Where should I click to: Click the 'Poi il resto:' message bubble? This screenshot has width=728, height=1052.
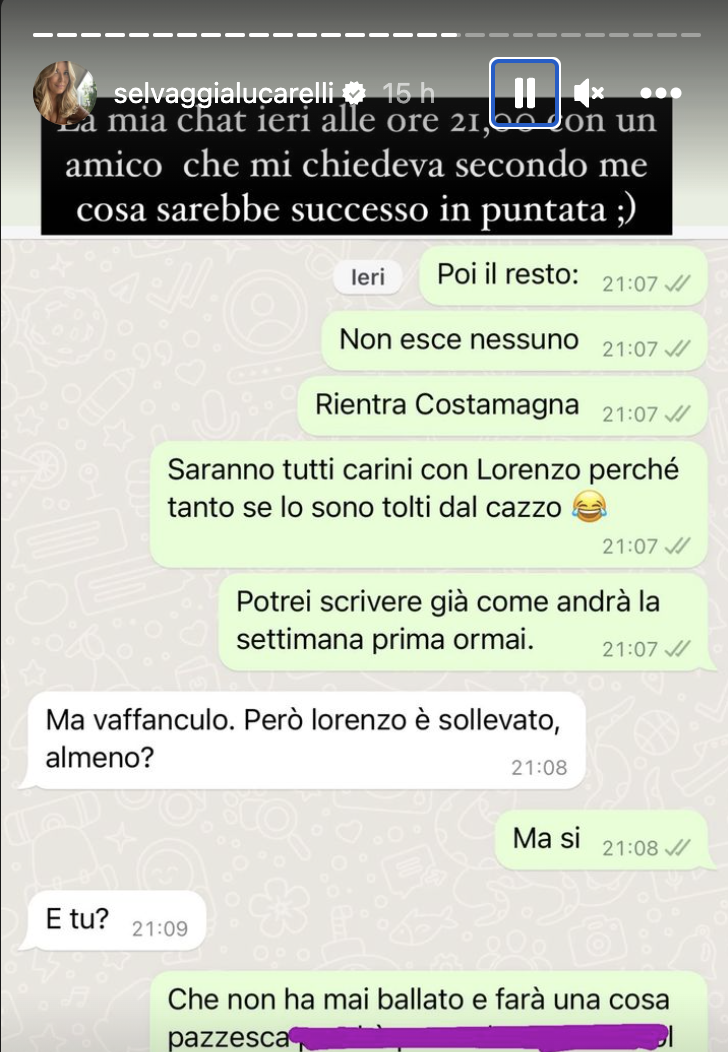[563, 276]
